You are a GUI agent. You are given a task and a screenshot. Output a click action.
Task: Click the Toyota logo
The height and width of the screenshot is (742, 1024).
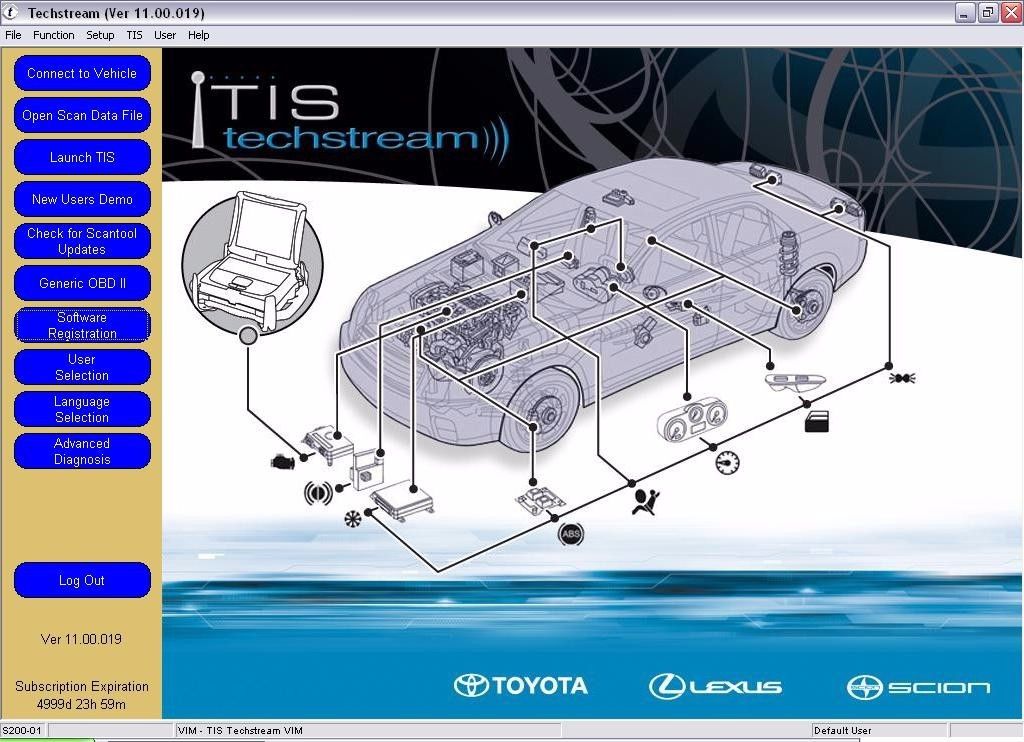pos(520,685)
